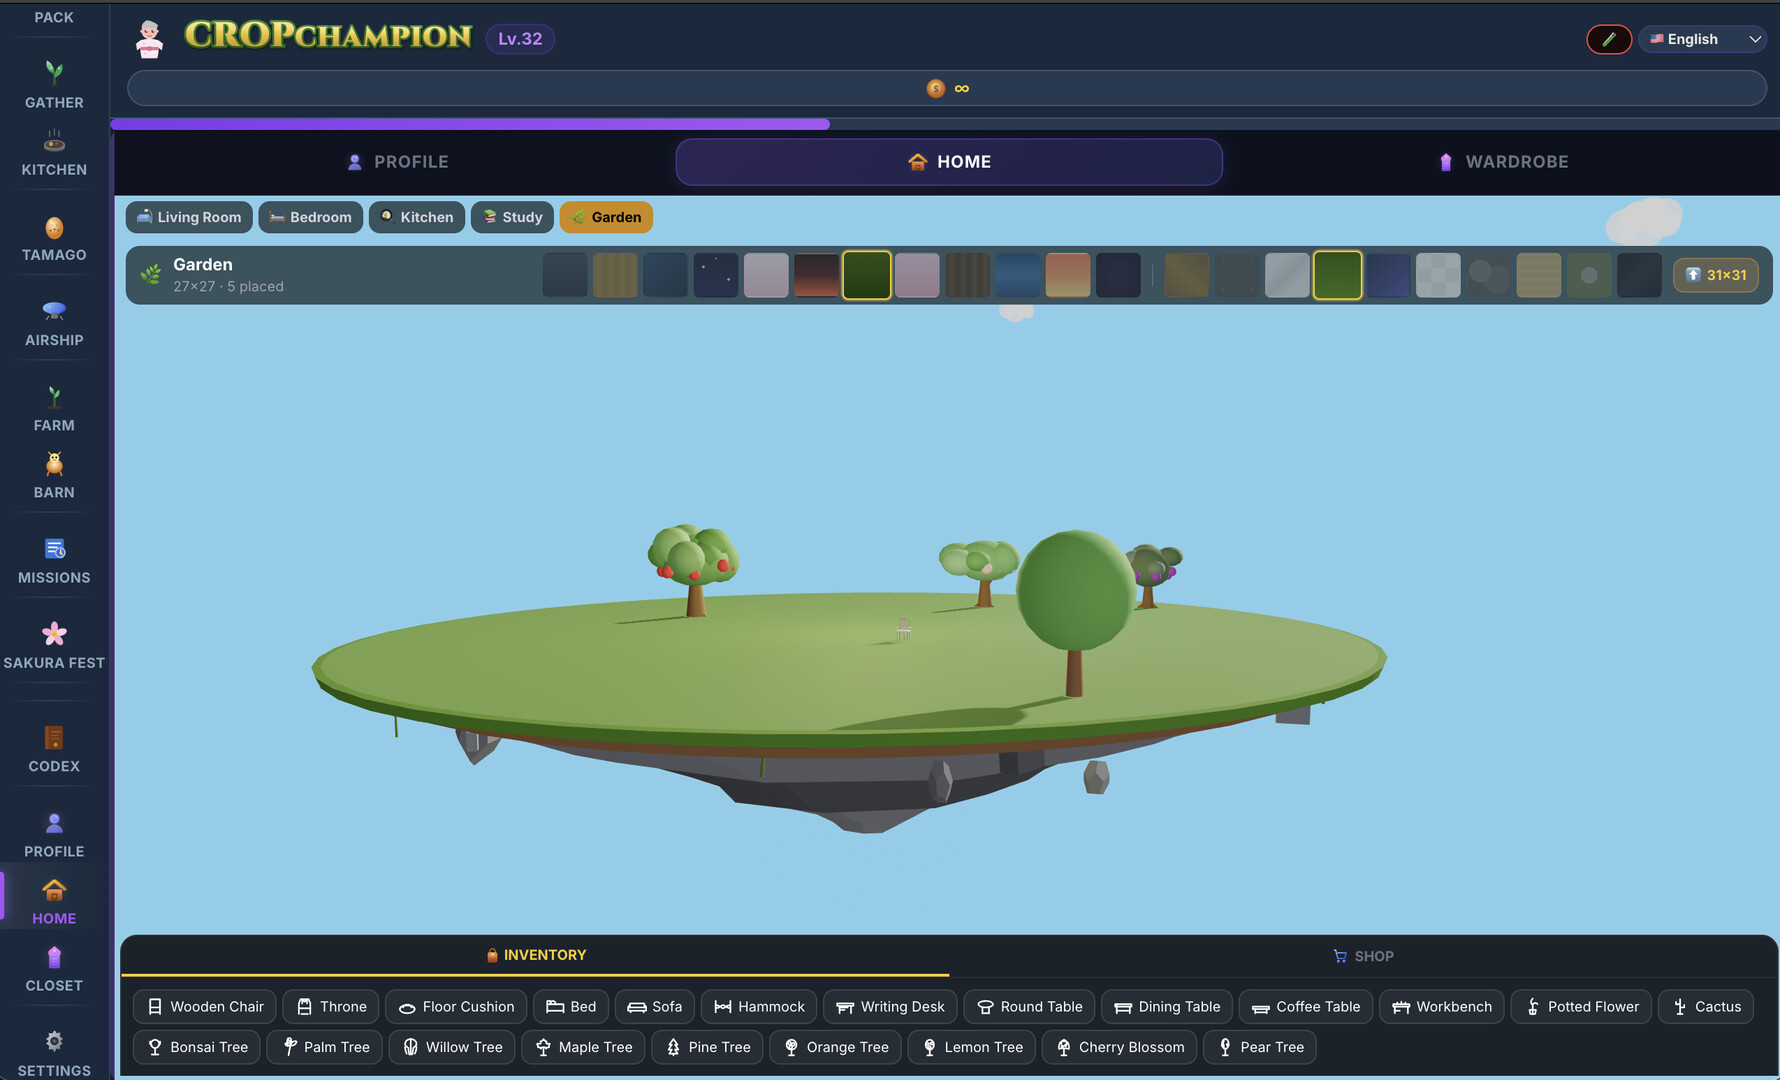Click the test tube icon near the language selector
Screen dimensions: 1780x1080
point(1609,39)
